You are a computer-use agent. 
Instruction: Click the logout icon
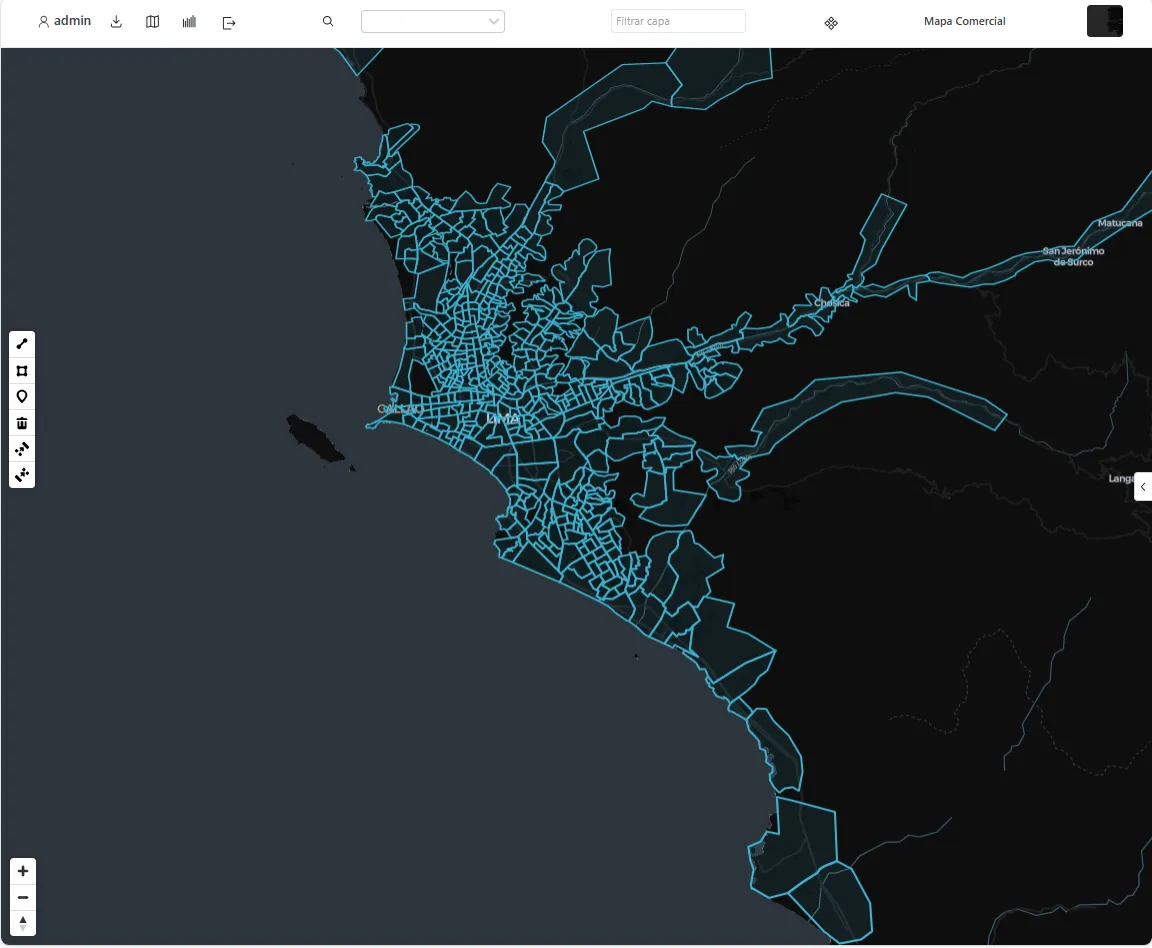(228, 23)
